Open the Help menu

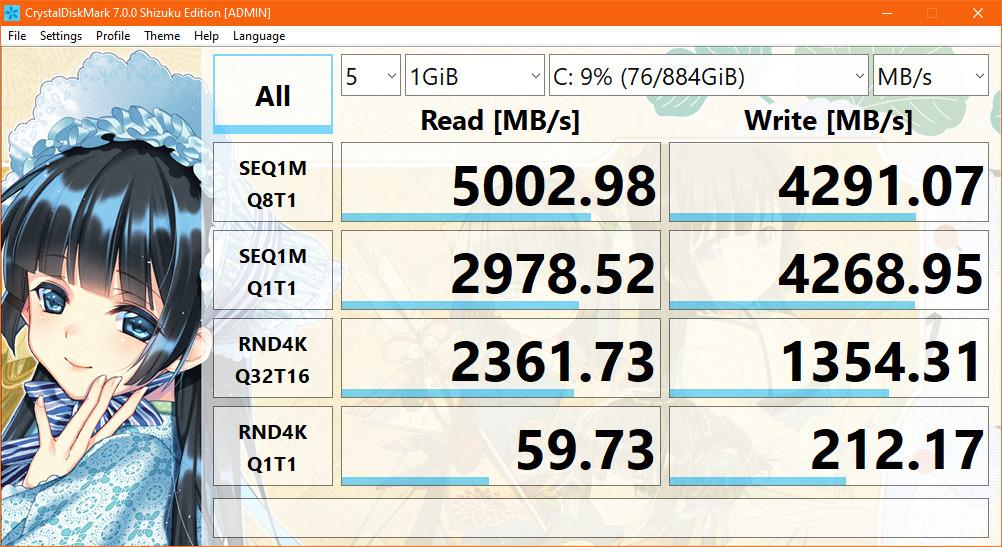tap(206, 36)
